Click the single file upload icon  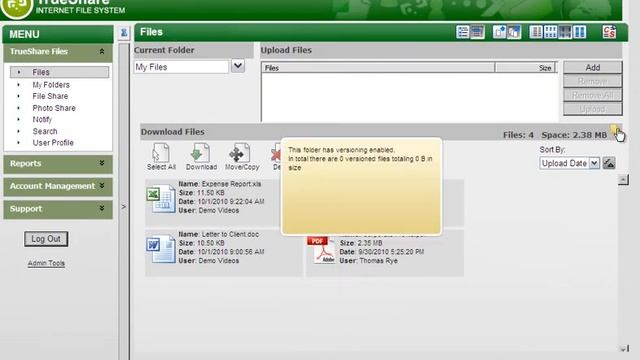500,32
